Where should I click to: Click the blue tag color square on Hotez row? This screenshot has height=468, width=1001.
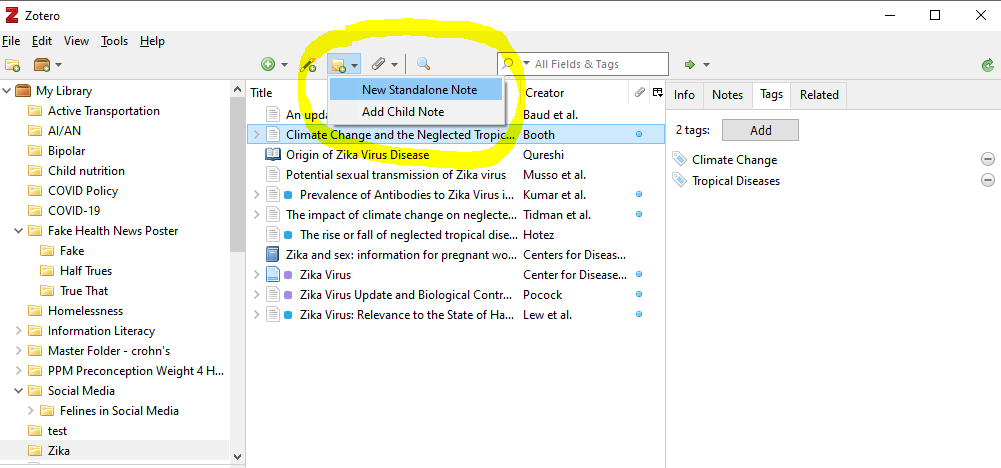coord(288,234)
